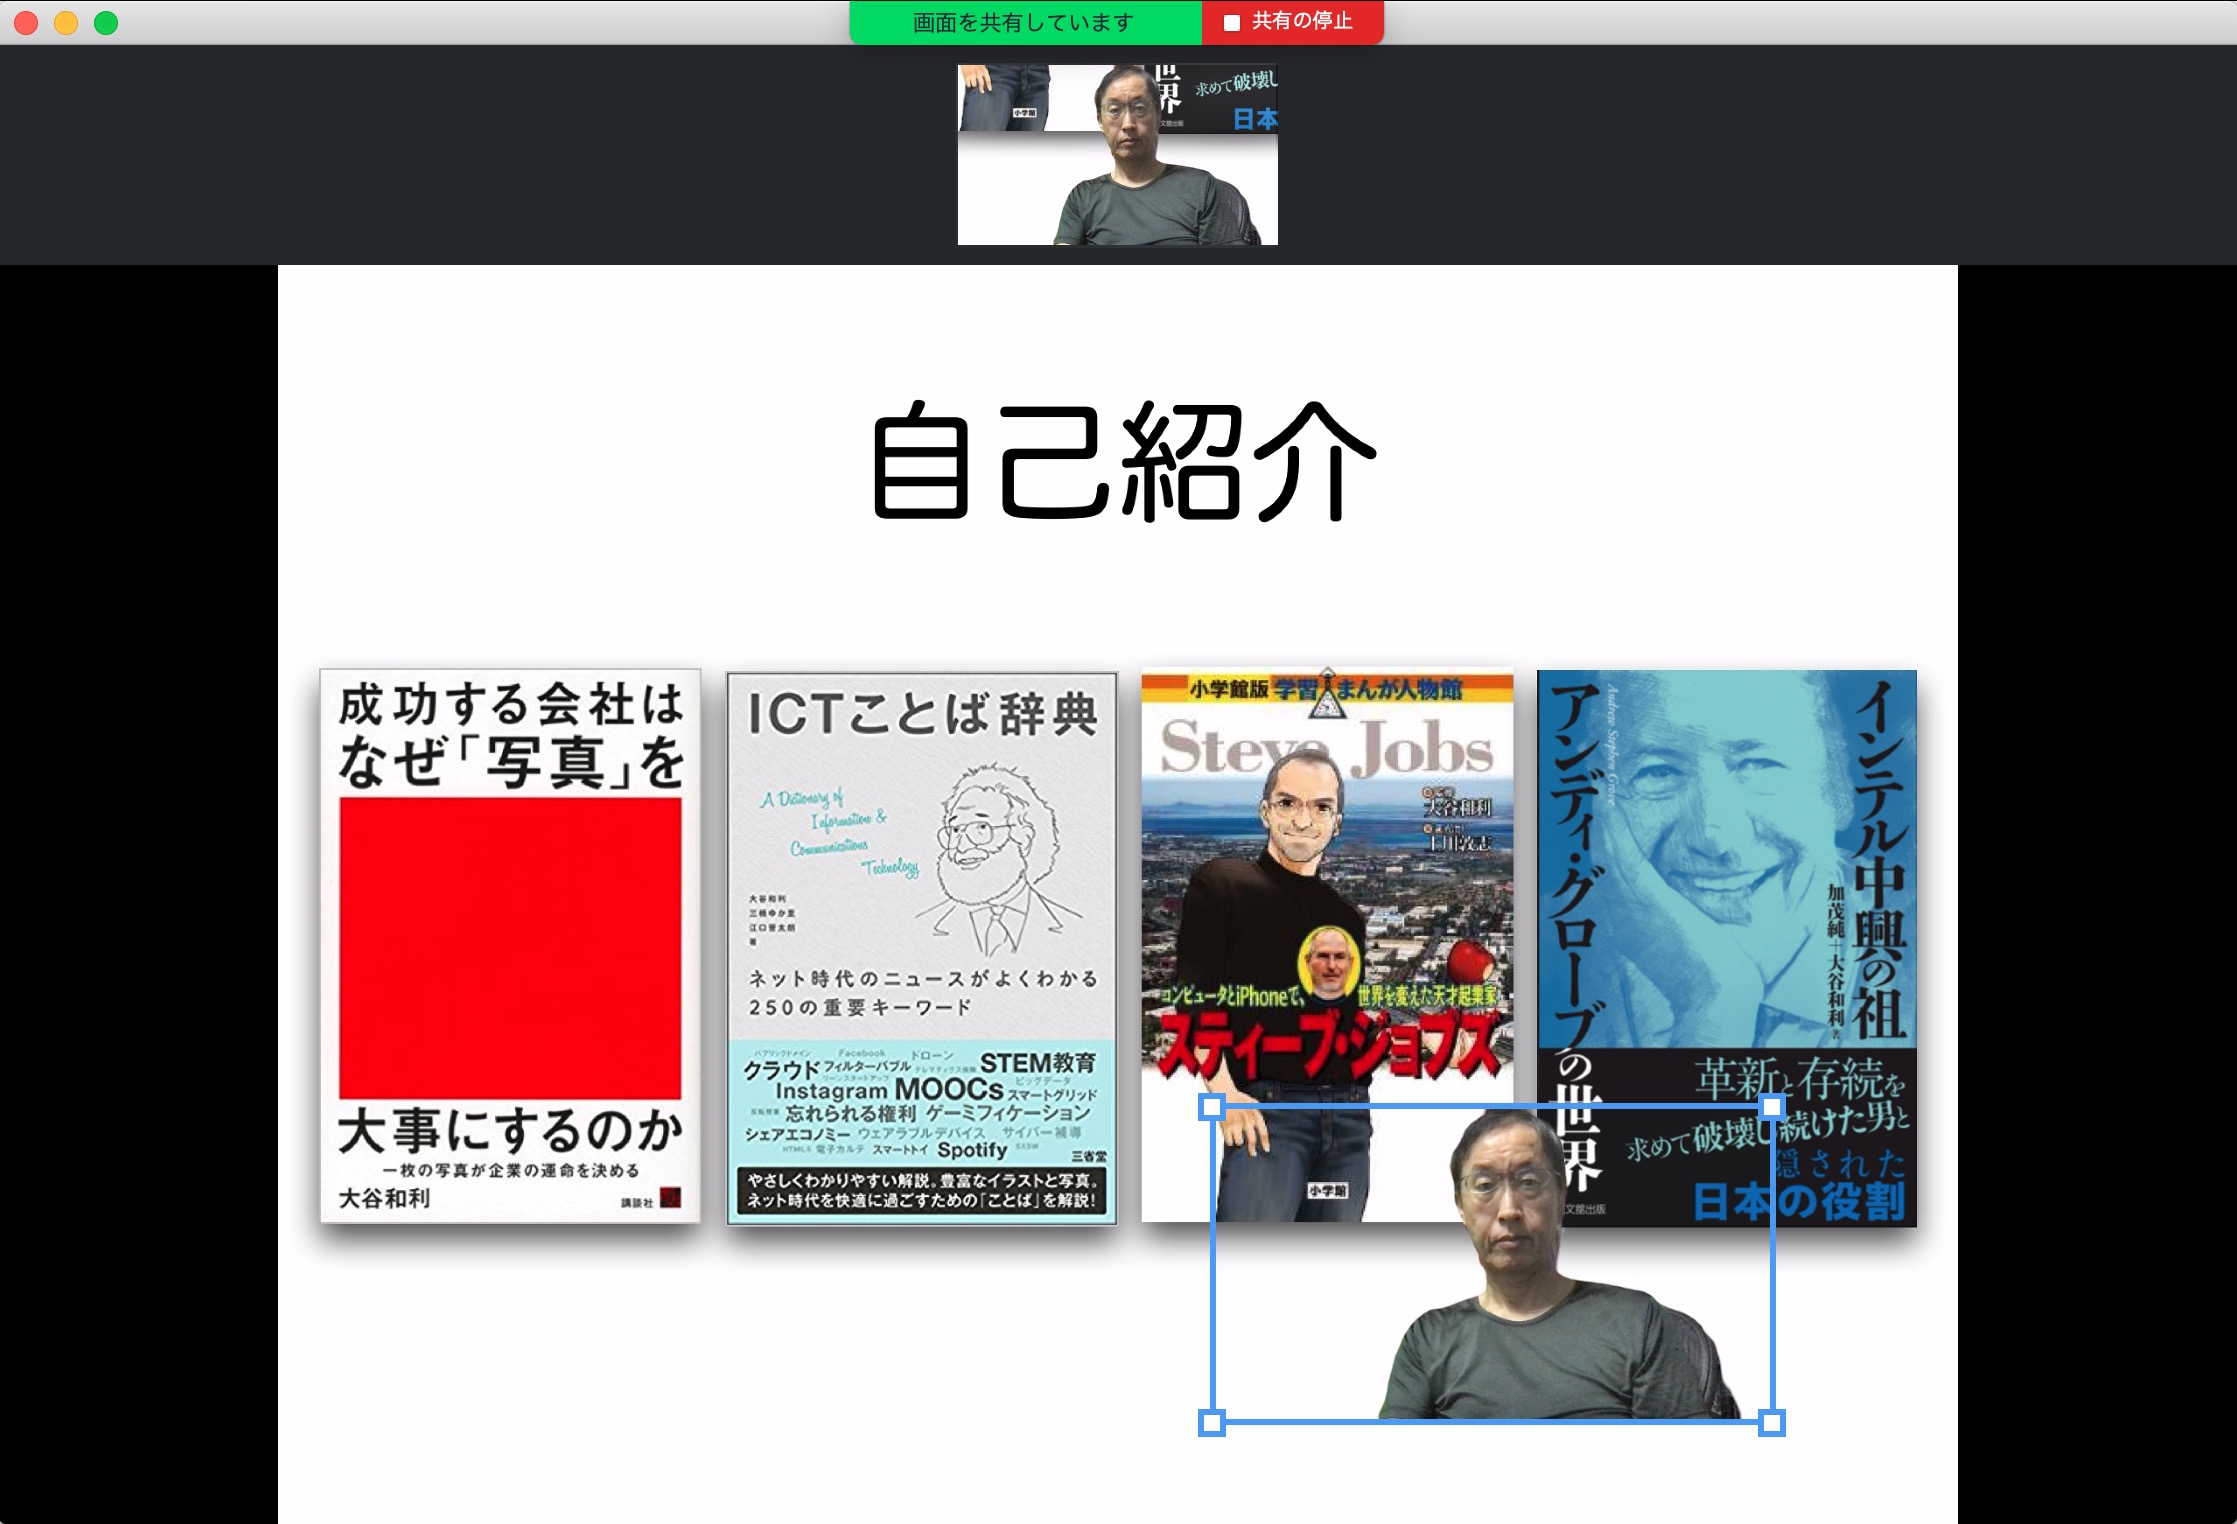
Task: Click the 大谷和利 author name on red book
Action: [x=385, y=1197]
